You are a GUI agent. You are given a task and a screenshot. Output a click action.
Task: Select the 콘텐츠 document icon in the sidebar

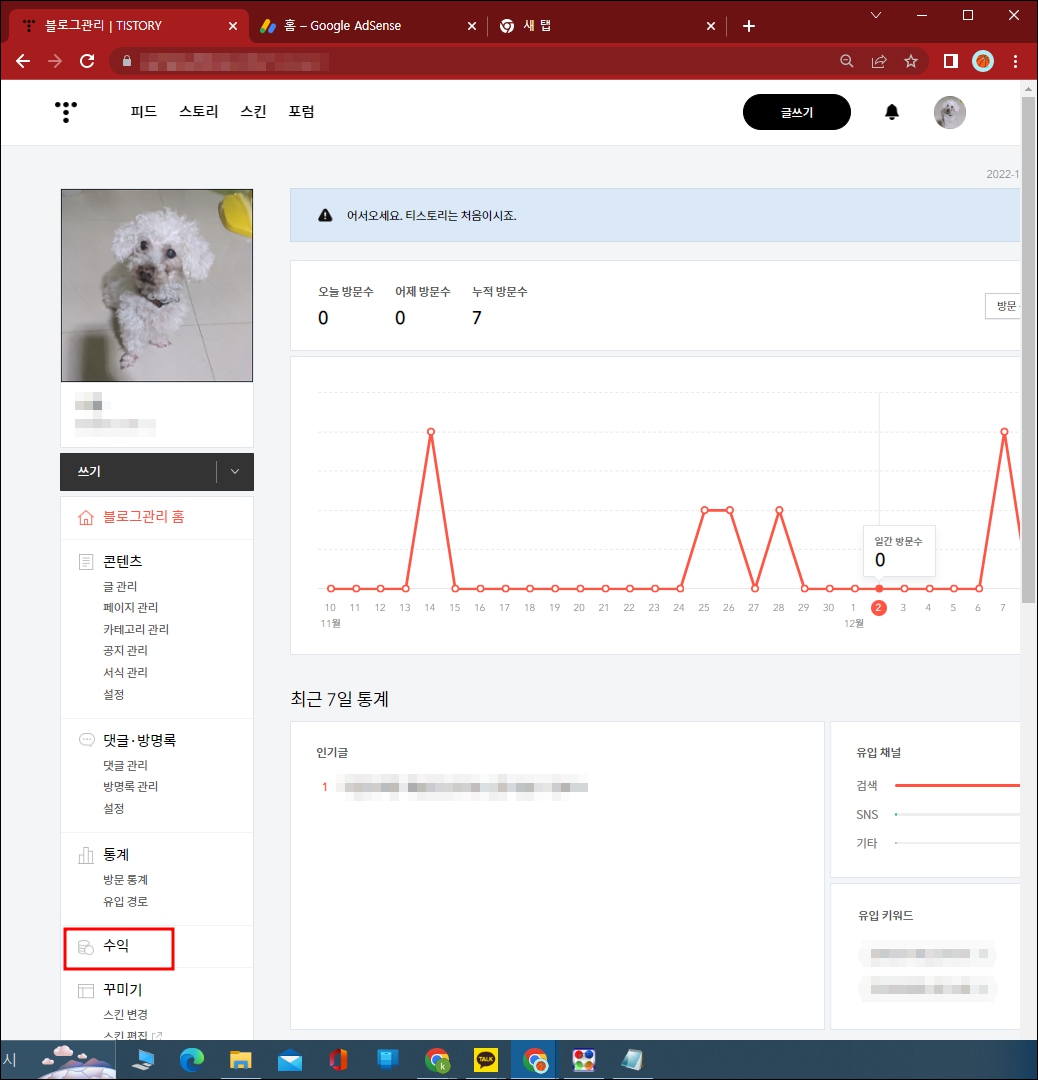click(x=85, y=561)
